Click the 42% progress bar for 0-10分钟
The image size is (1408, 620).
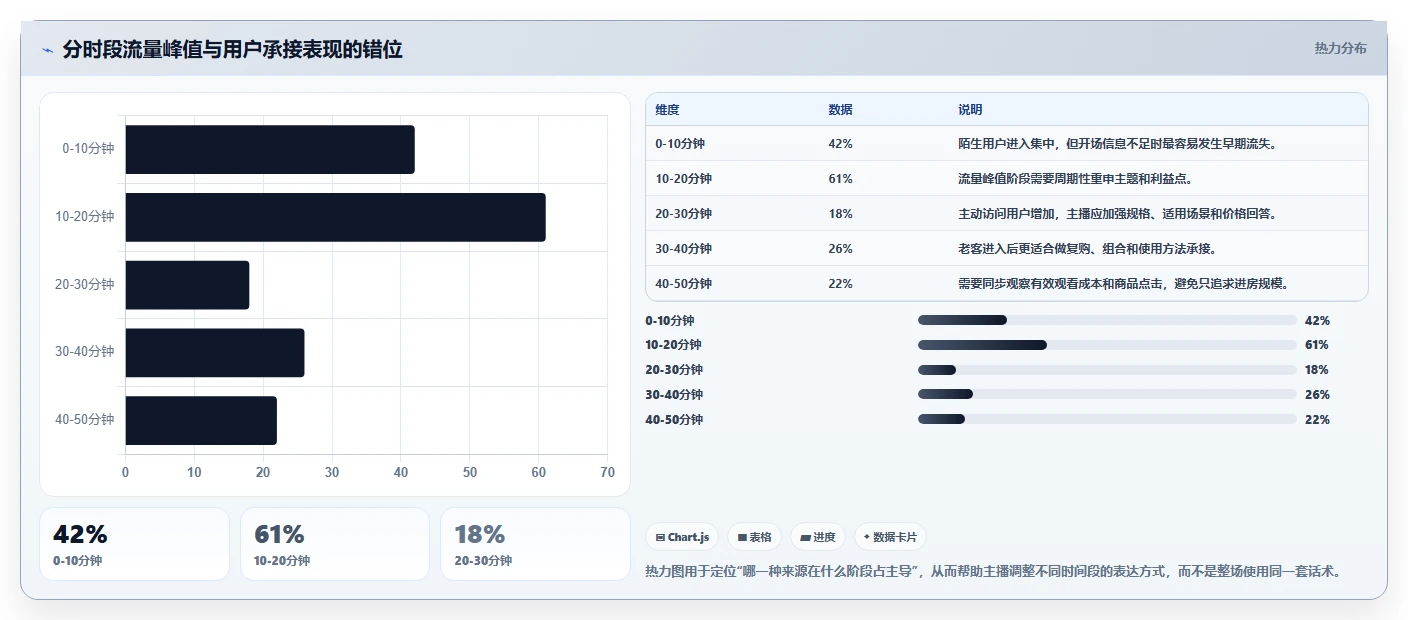tap(1107, 320)
